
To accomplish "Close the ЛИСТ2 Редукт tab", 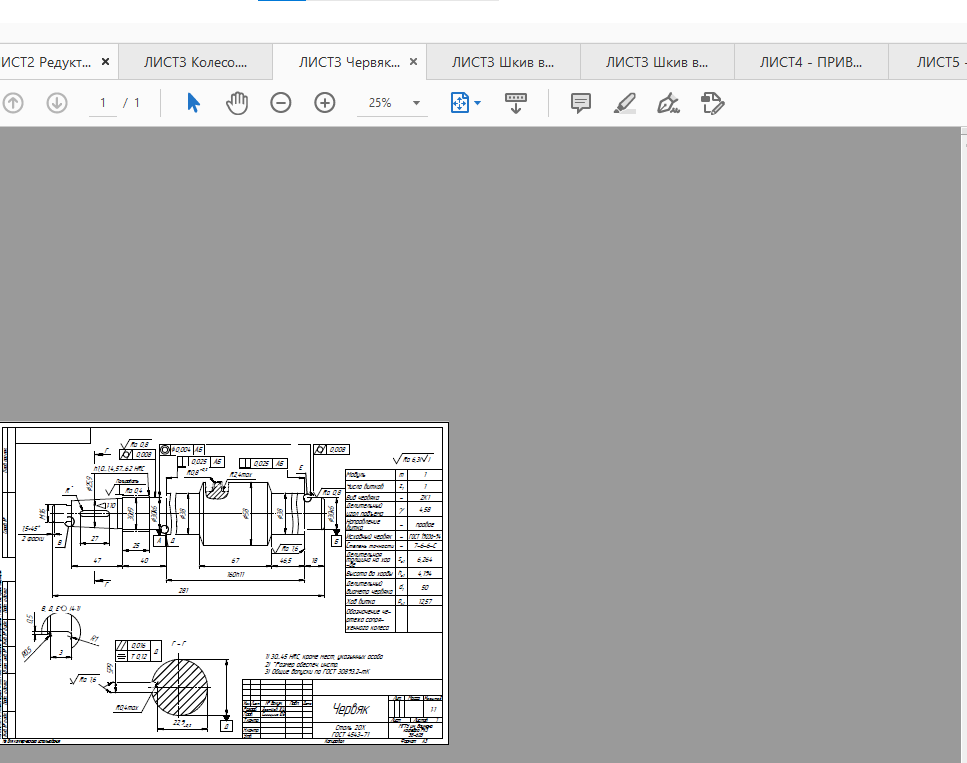I will [105, 62].
